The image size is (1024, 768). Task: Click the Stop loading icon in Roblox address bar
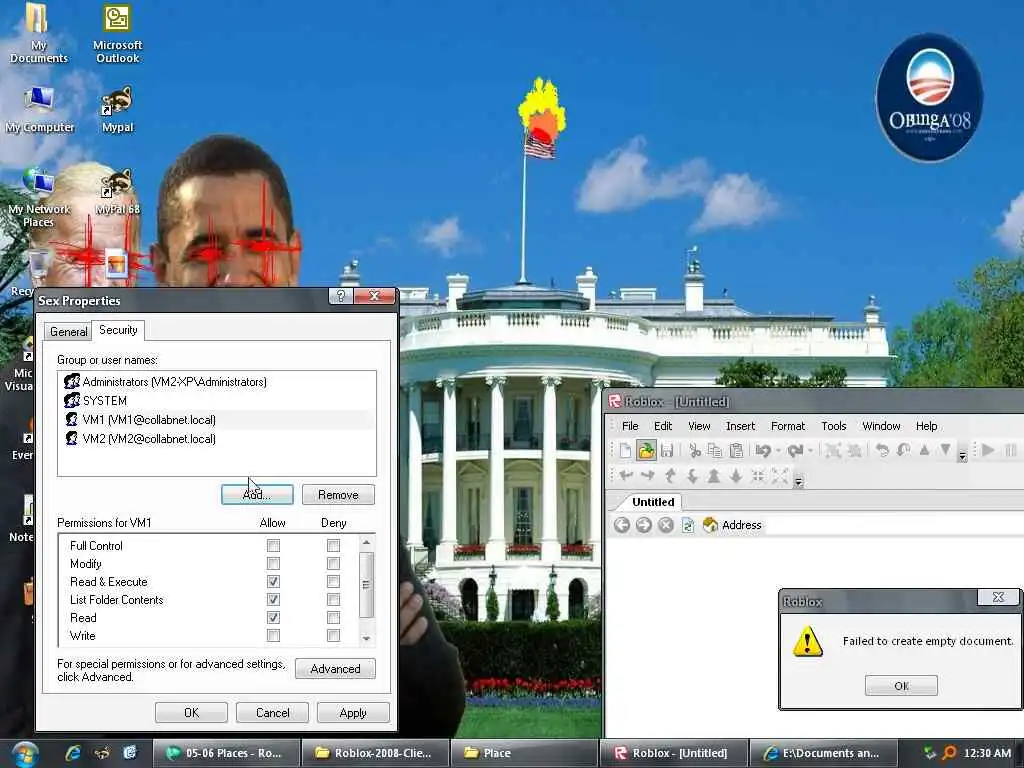coord(665,525)
